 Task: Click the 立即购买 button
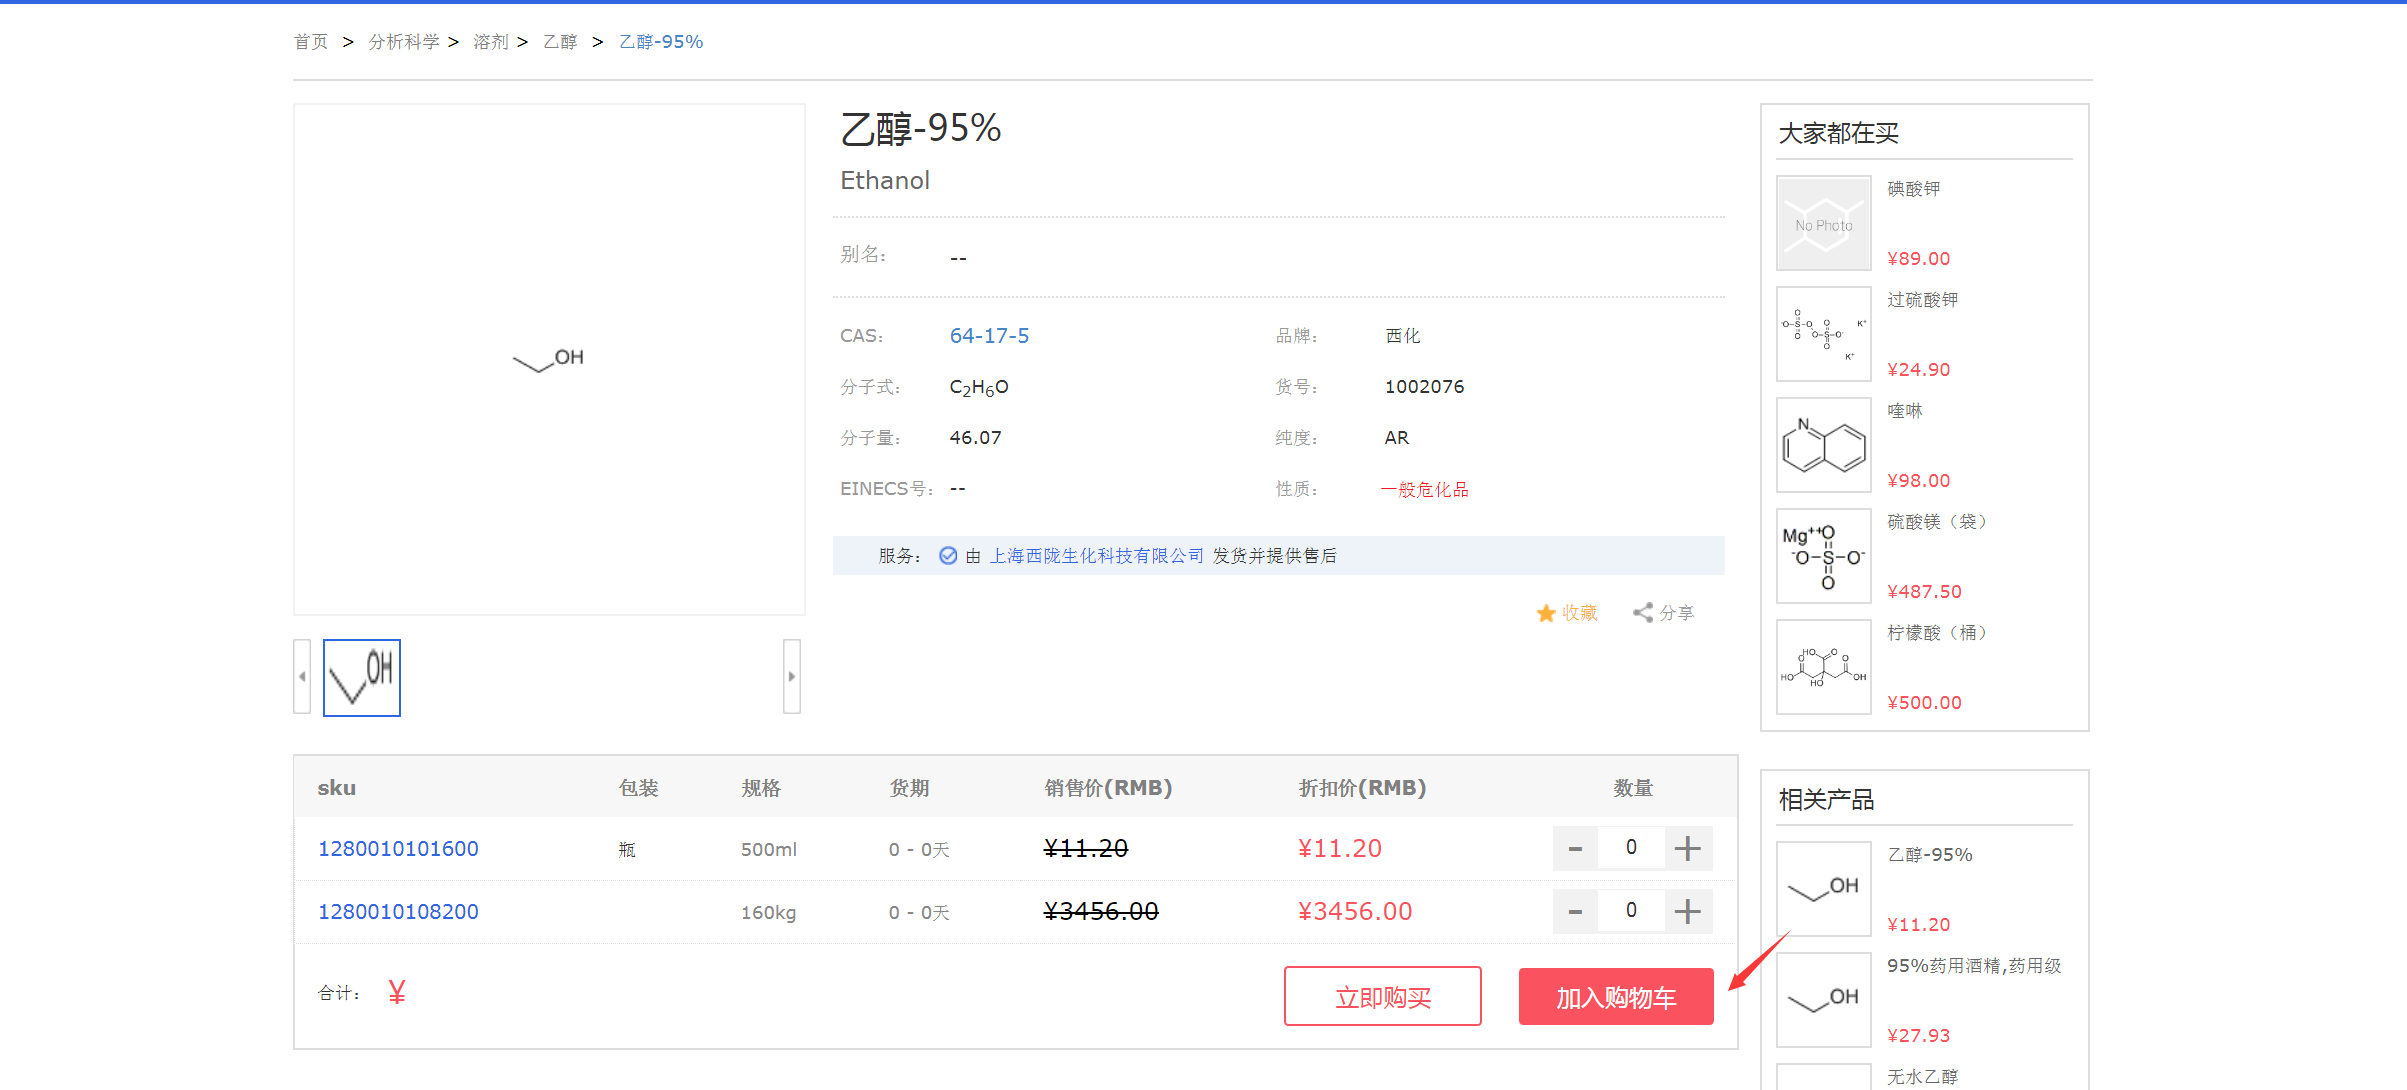[x=1382, y=996]
